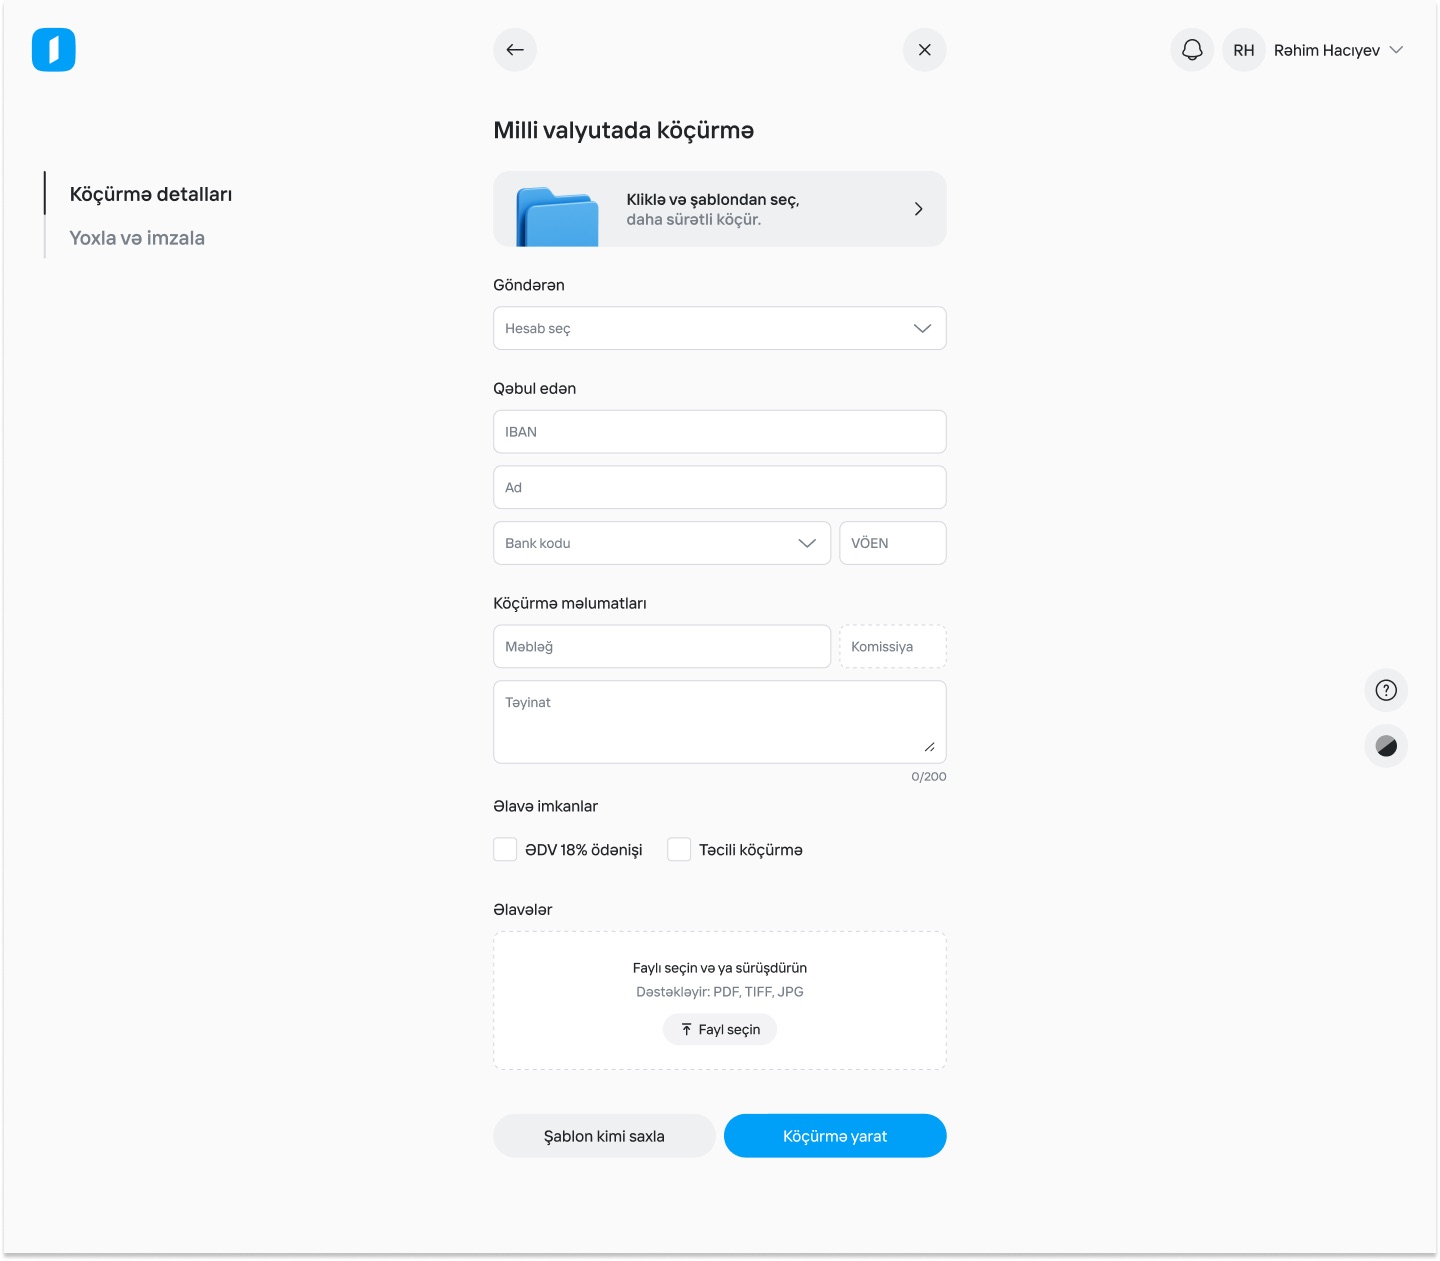Click the file drop zone text 'Fayll seçin və ya sürüşdürün'
The width and height of the screenshot is (1440, 1261).
[x=720, y=968]
